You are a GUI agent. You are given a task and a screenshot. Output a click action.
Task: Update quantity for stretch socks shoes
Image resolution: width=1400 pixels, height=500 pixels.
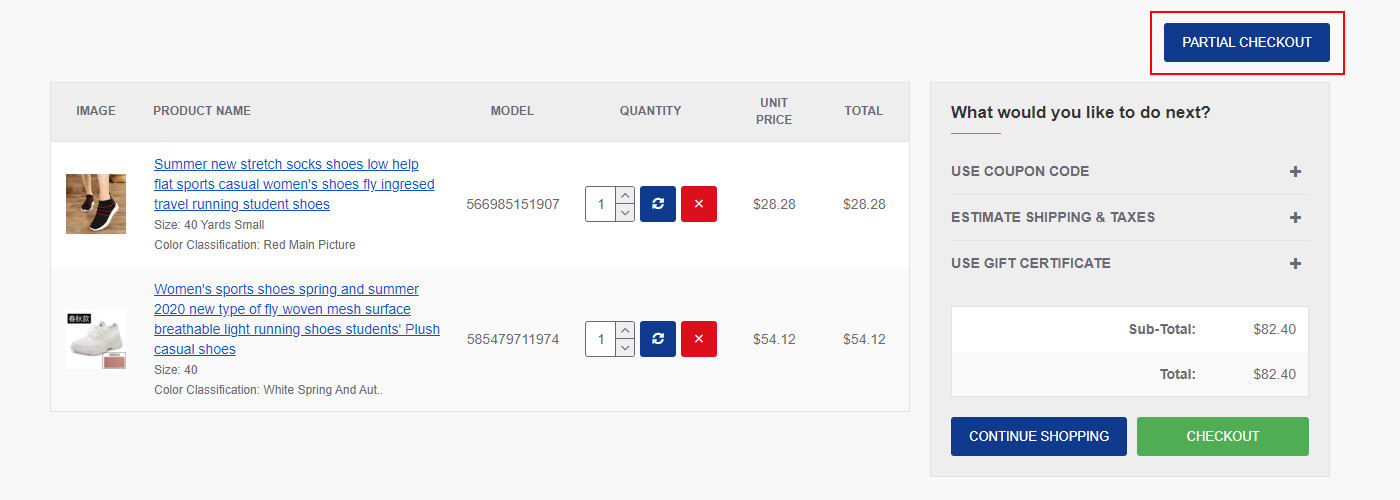pos(658,204)
